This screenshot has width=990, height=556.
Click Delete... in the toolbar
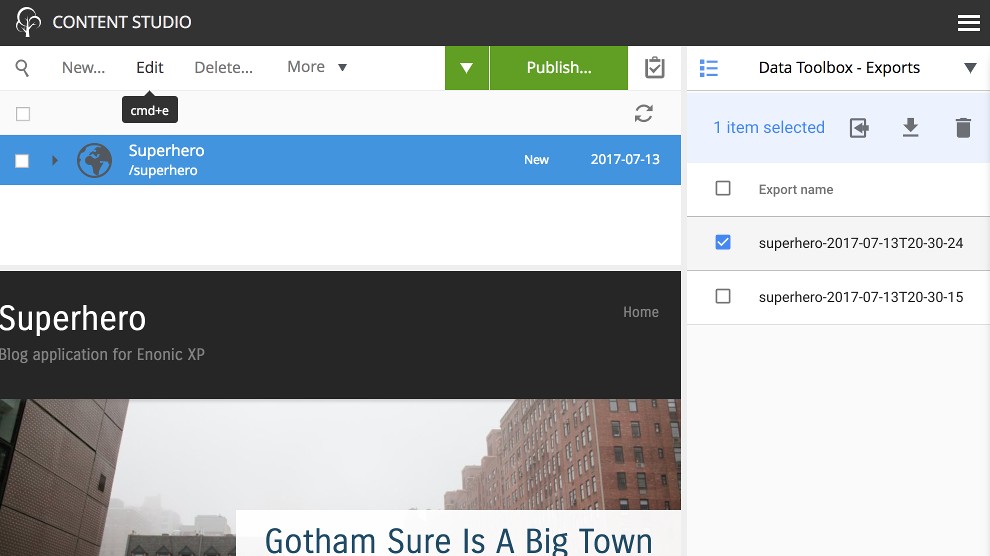click(224, 68)
